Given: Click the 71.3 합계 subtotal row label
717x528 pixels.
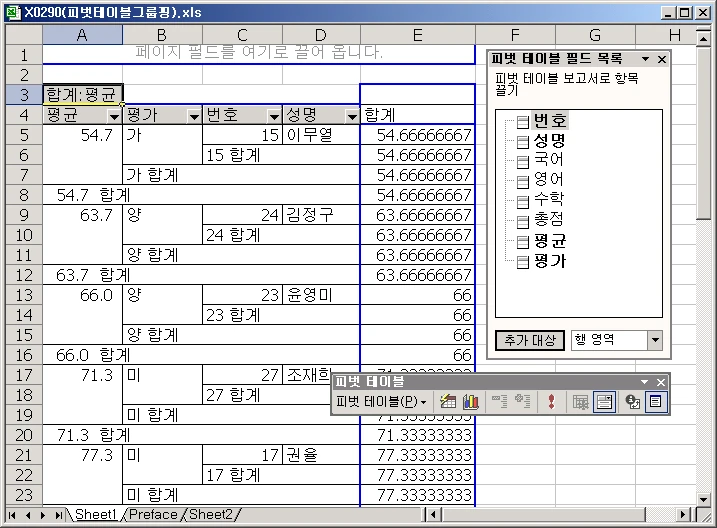Looking at the screenshot, I should 201,435.
